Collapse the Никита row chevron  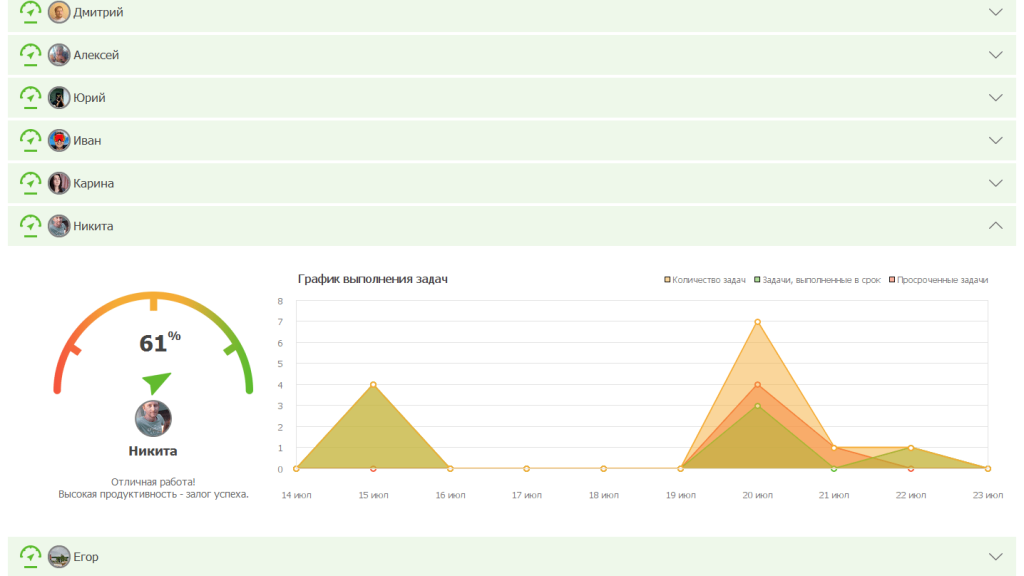(995, 225)
